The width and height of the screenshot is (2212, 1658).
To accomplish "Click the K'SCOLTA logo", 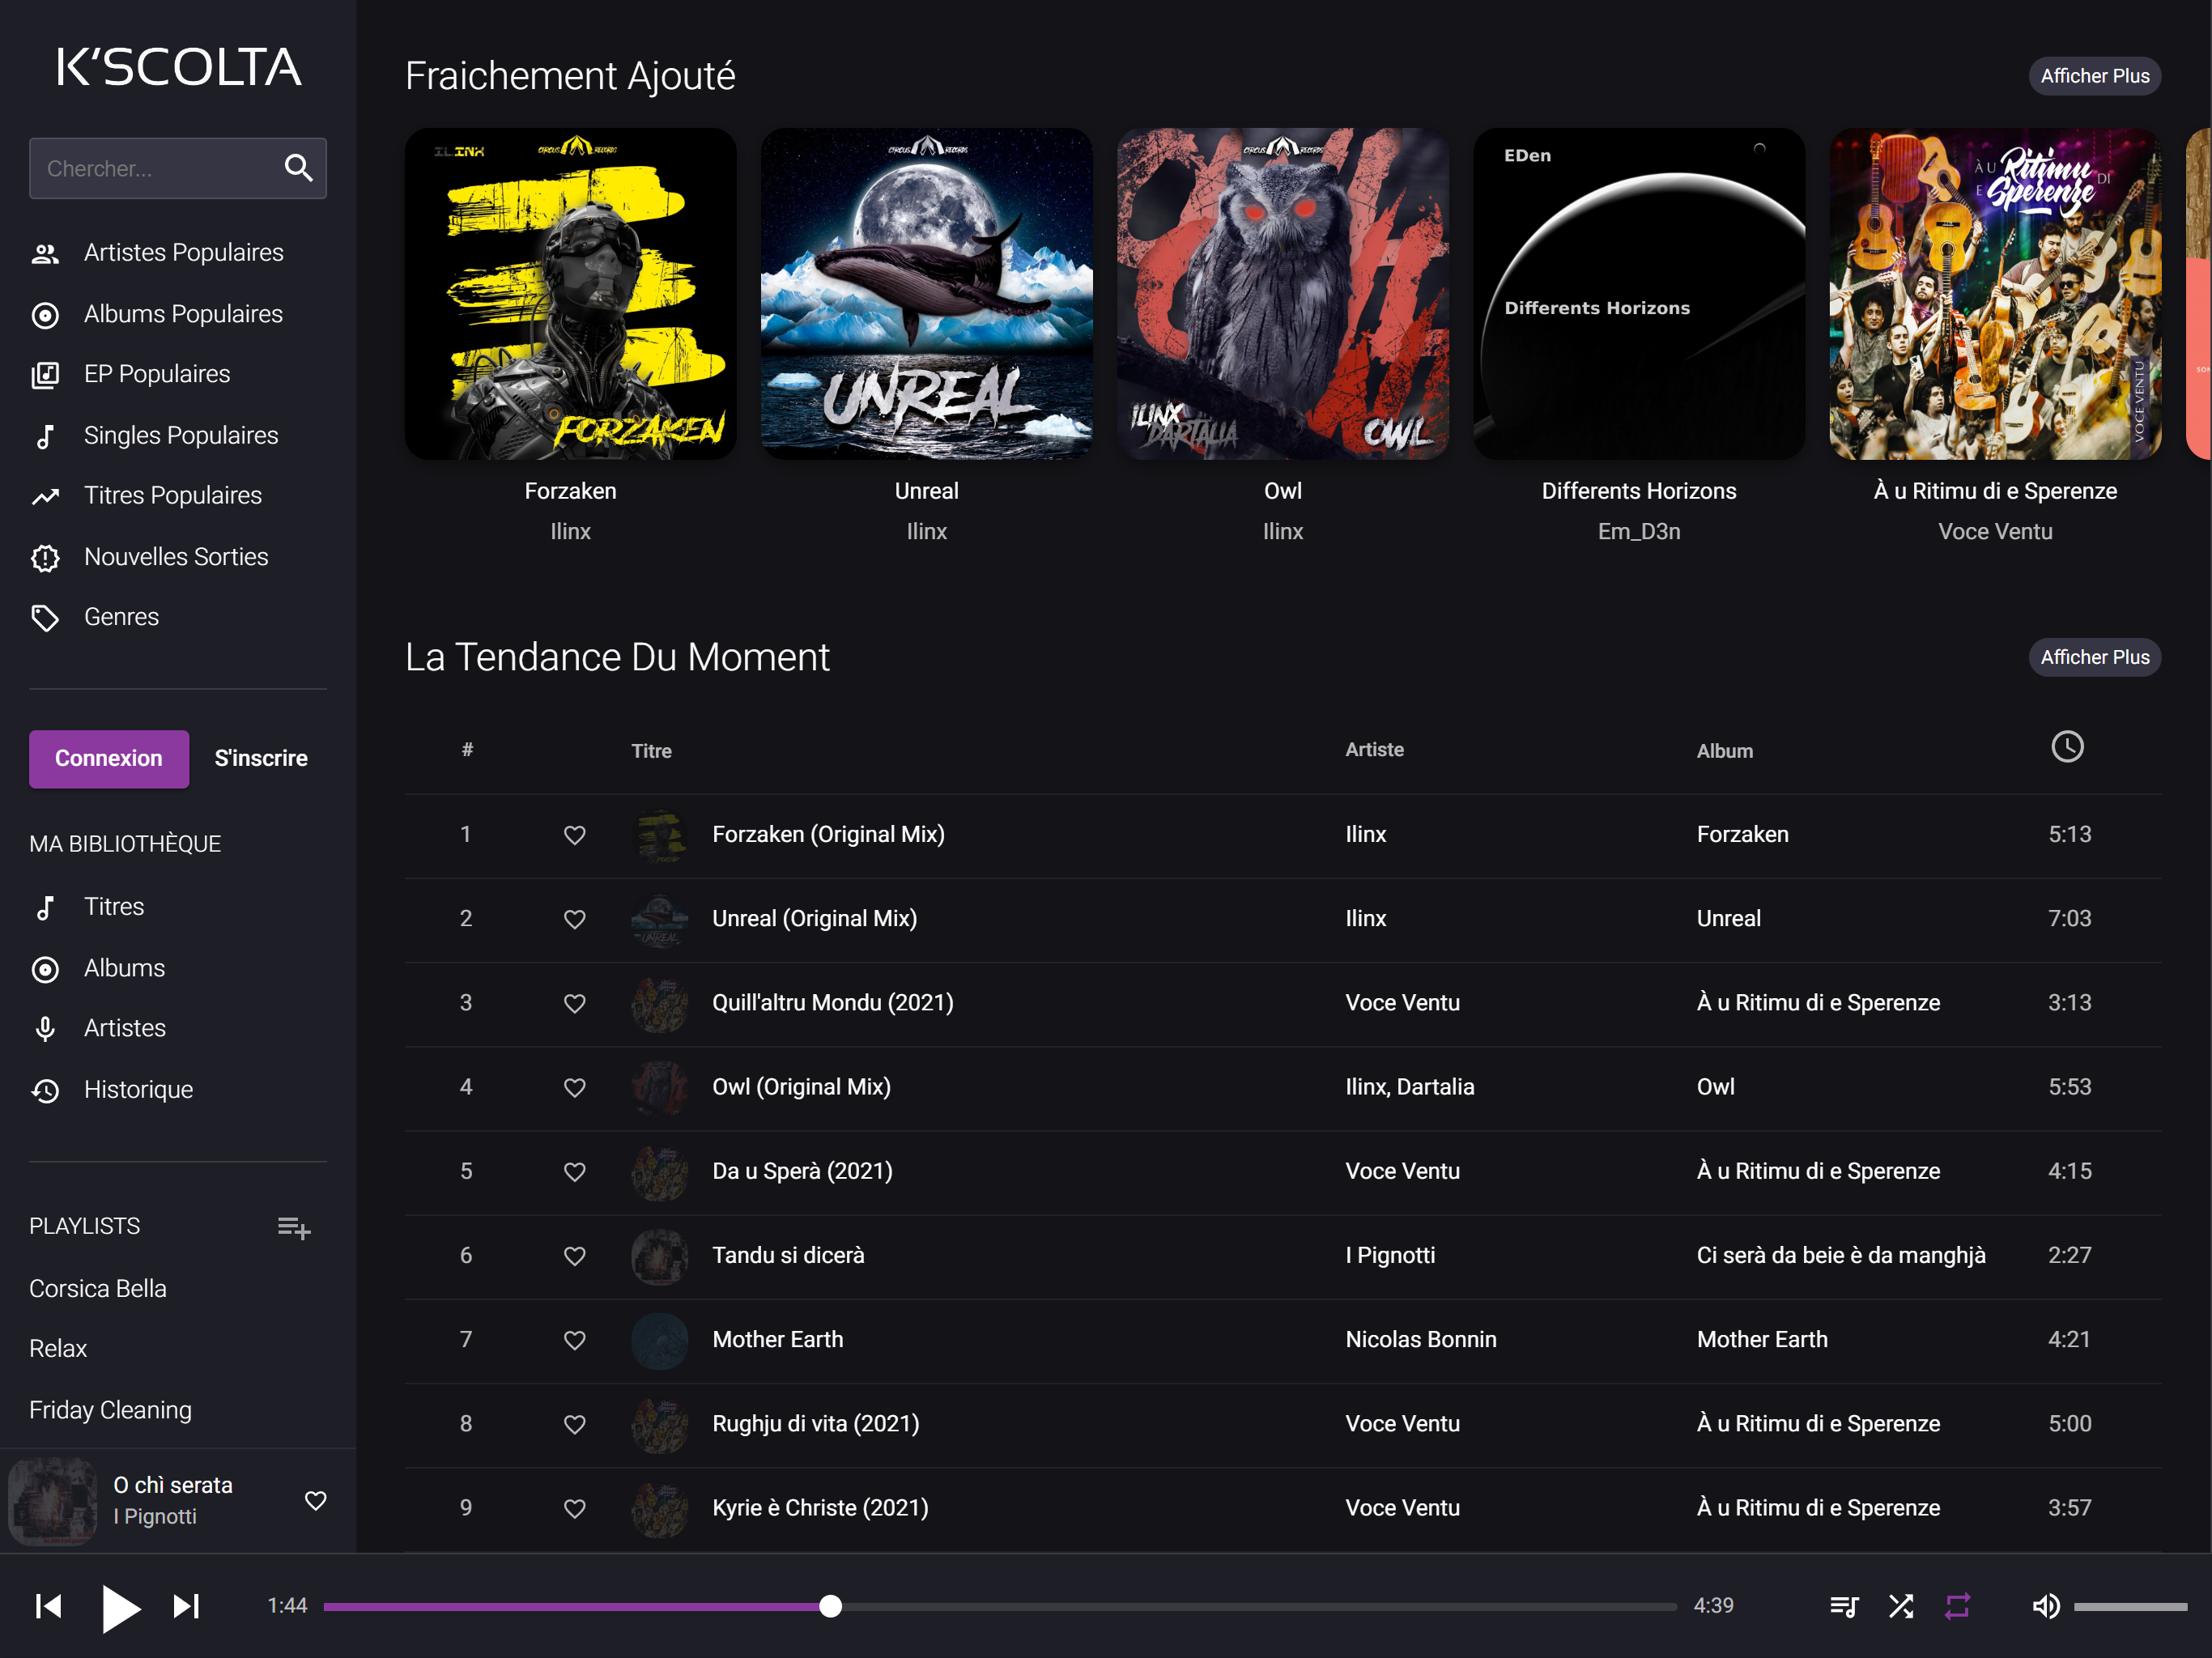I will pyautogui.click(x=178, y=68).
